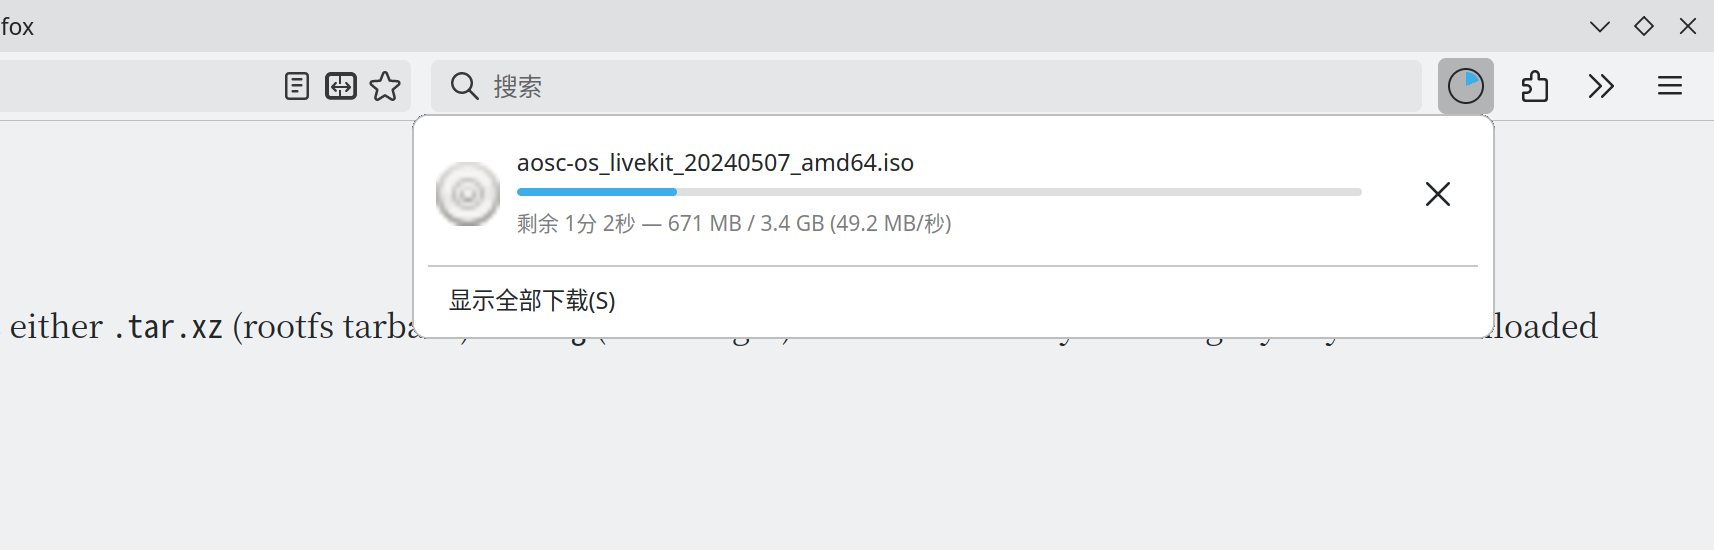Toggle reader view for this page
Image resolution: width=1714 pixels, height=550 pixels.
pyautogui.click(x=297, y=86)
